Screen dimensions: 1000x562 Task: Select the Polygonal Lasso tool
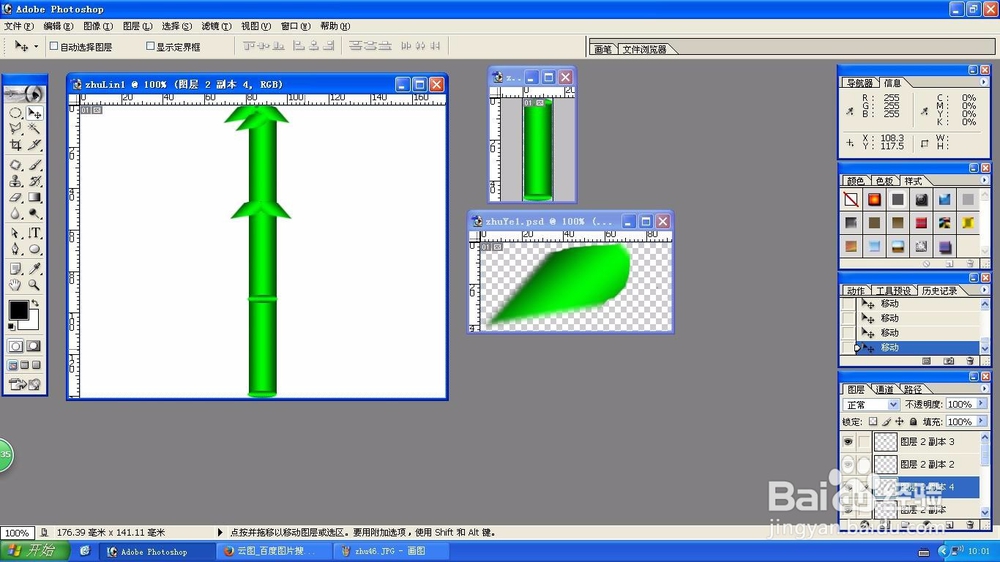tap(16, 129)
